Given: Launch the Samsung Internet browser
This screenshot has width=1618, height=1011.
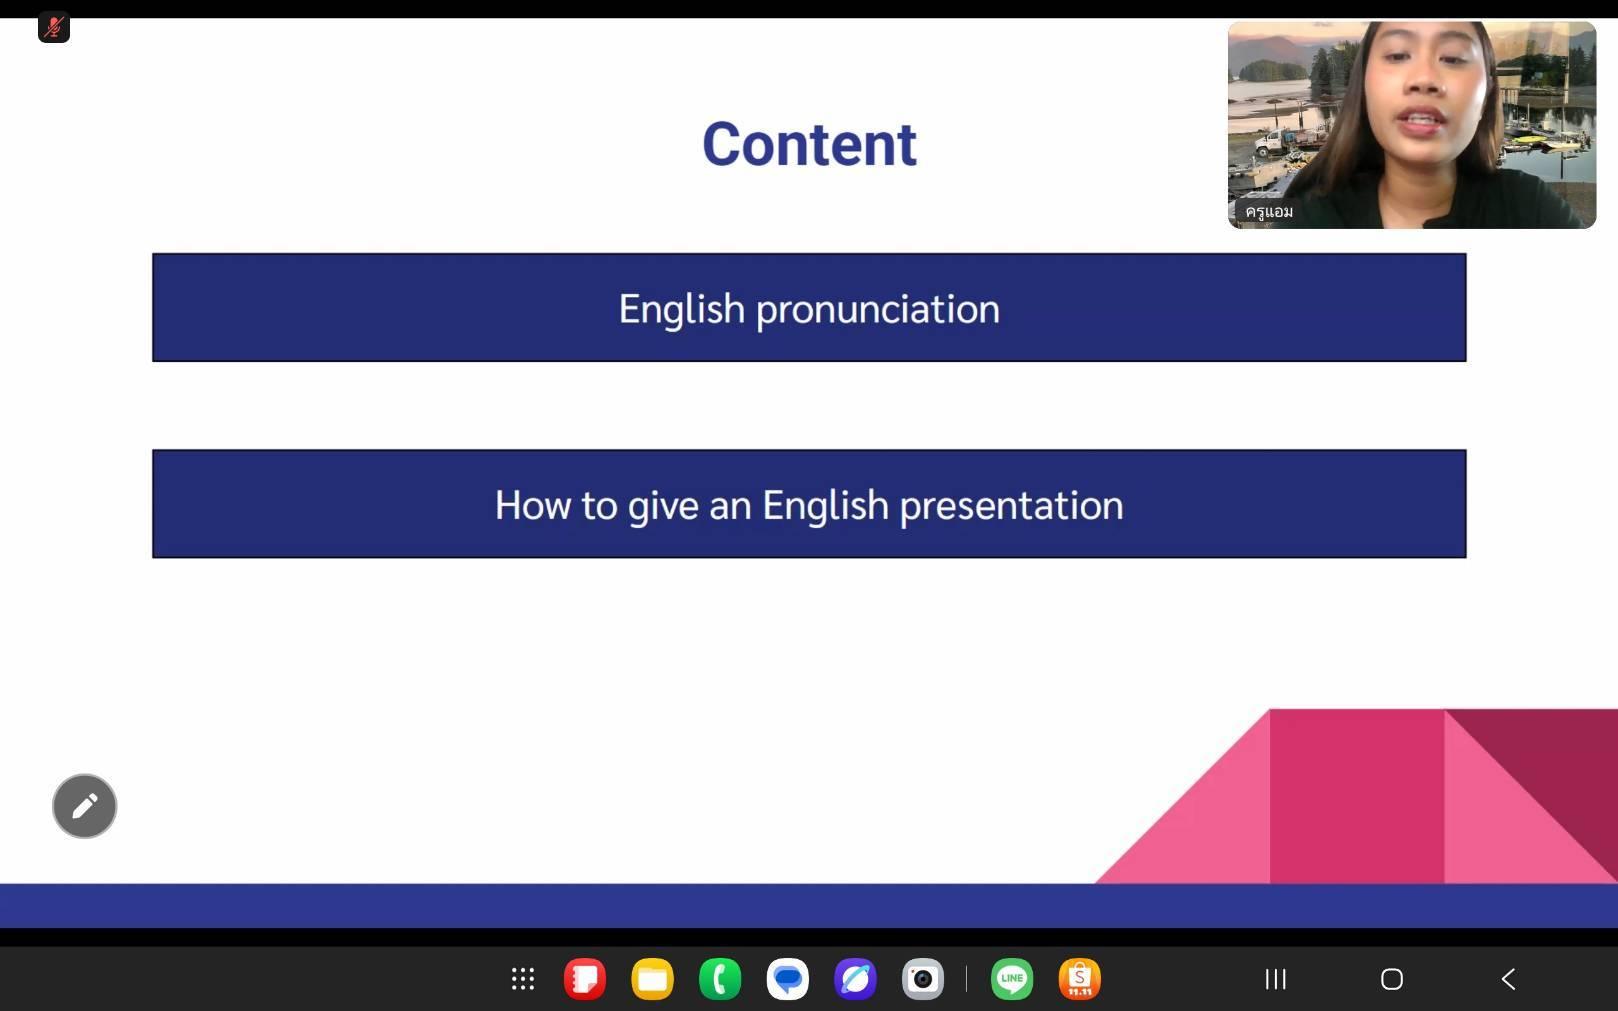Looking at the screenshot, I should click(855, 979).
